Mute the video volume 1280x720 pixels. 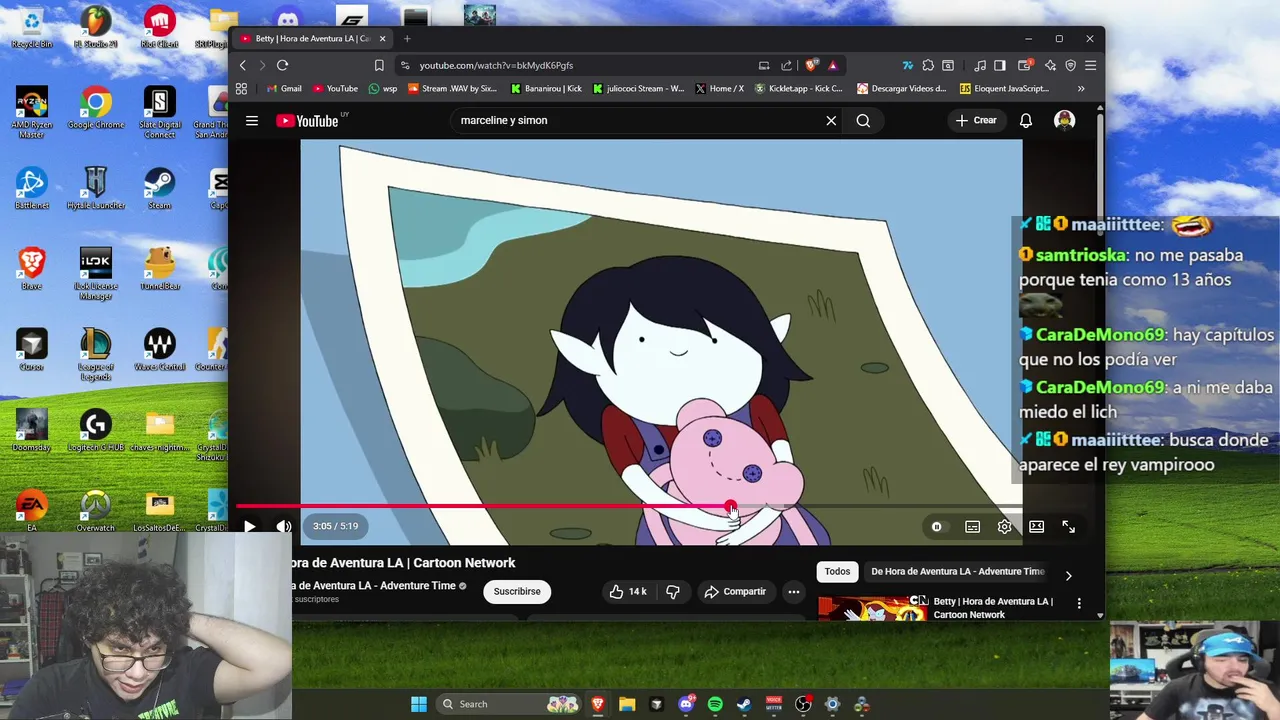tap(284, 526)
